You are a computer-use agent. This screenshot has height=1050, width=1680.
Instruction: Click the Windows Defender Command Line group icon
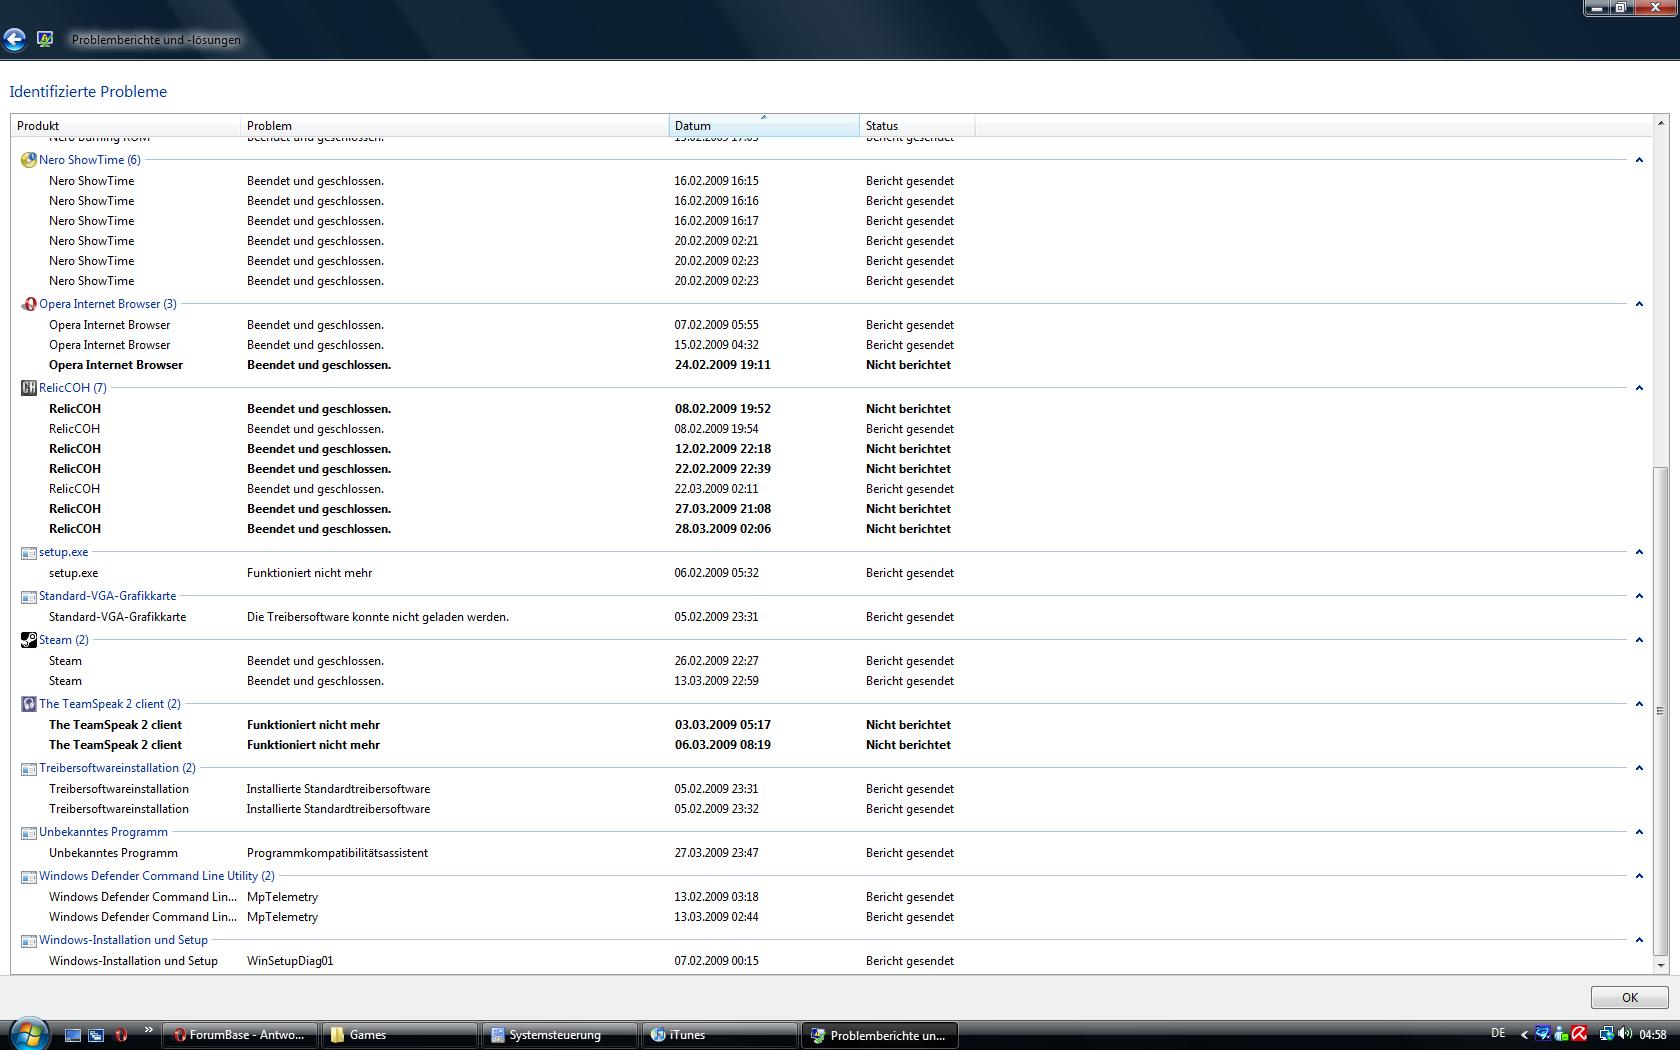click(x=29, y=876)
